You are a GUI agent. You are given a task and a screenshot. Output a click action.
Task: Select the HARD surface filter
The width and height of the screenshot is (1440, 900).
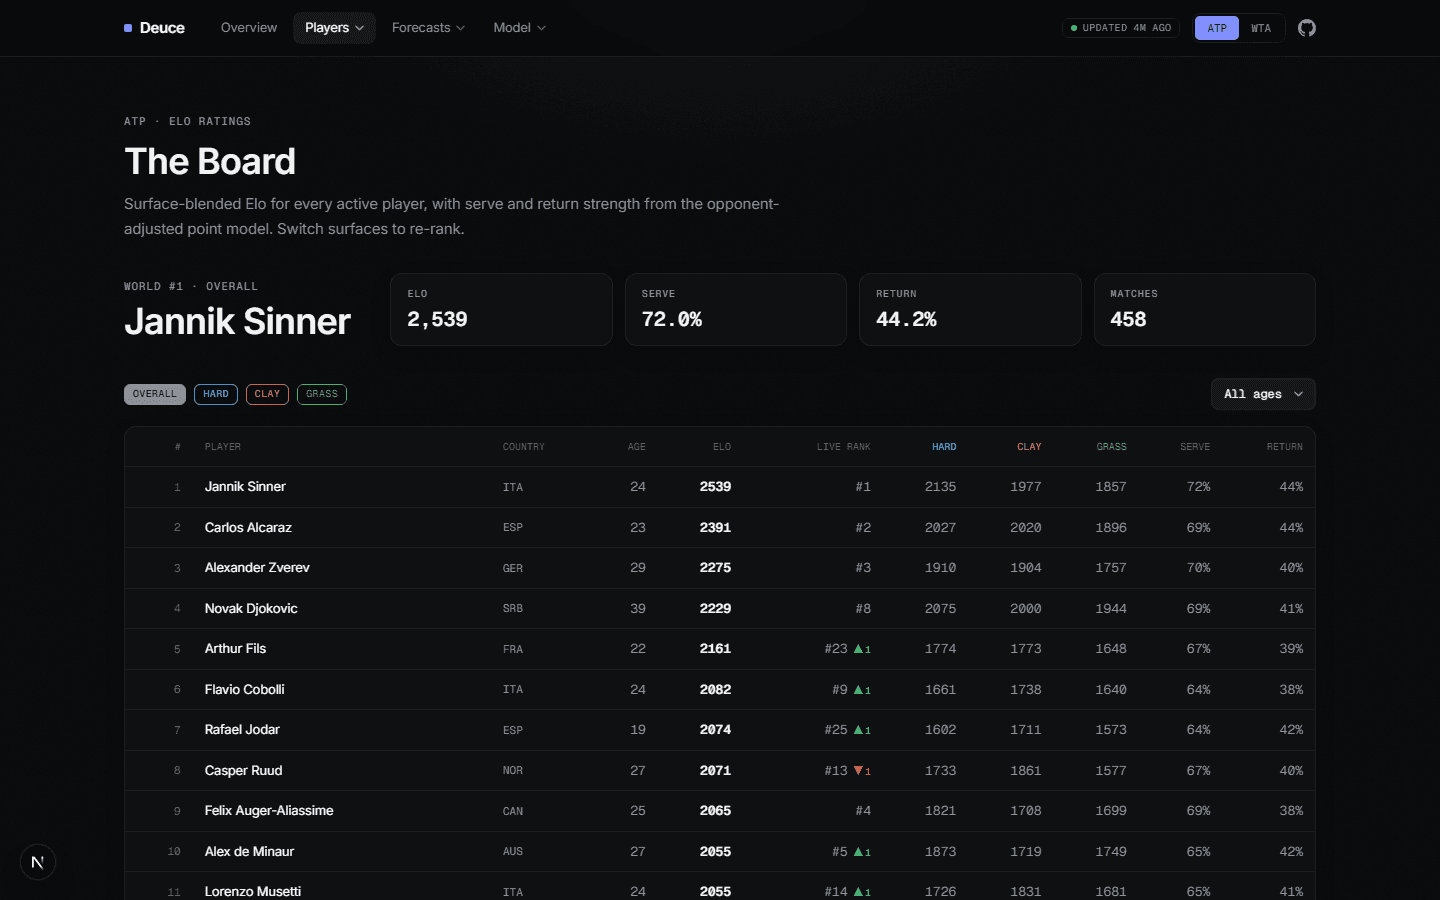pos(216,394)
